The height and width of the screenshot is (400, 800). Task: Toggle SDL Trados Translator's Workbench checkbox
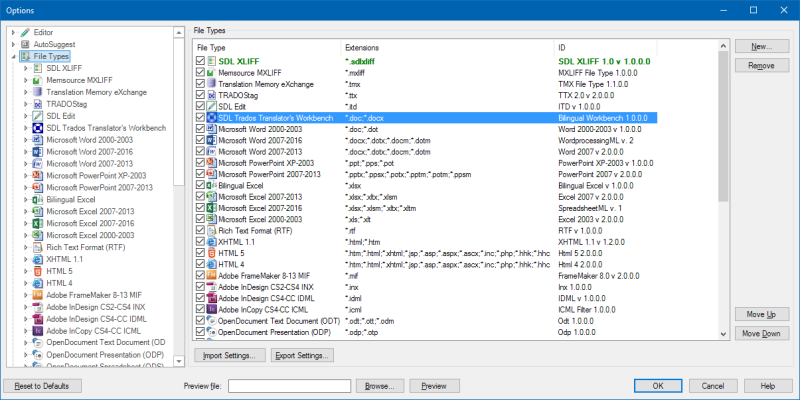coord(201,118)
